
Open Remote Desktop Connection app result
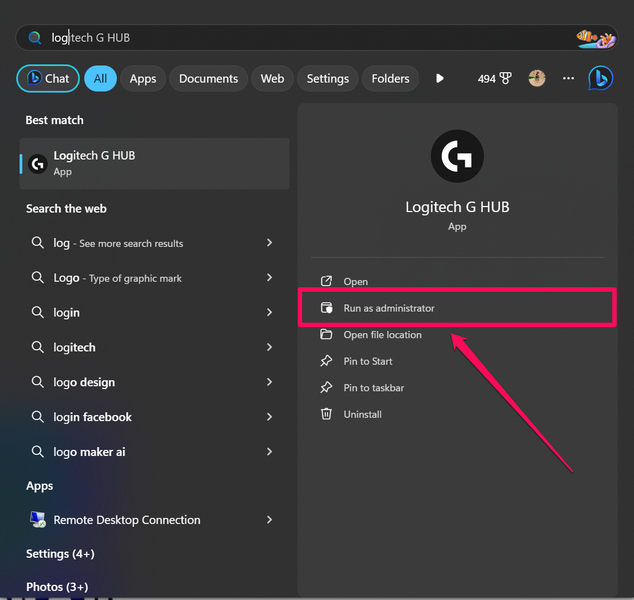[126, 520]
